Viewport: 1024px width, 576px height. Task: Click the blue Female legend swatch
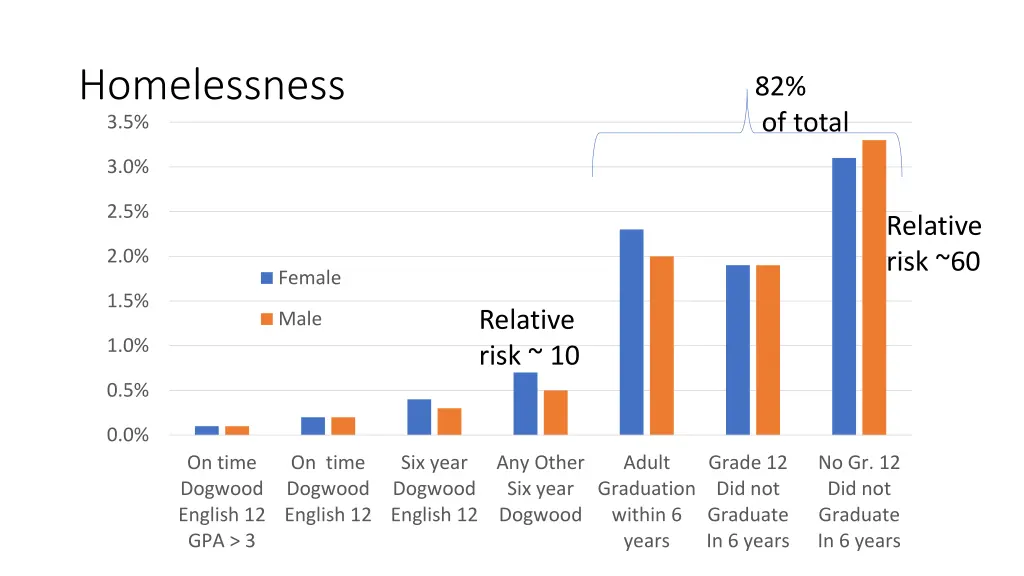267,278
